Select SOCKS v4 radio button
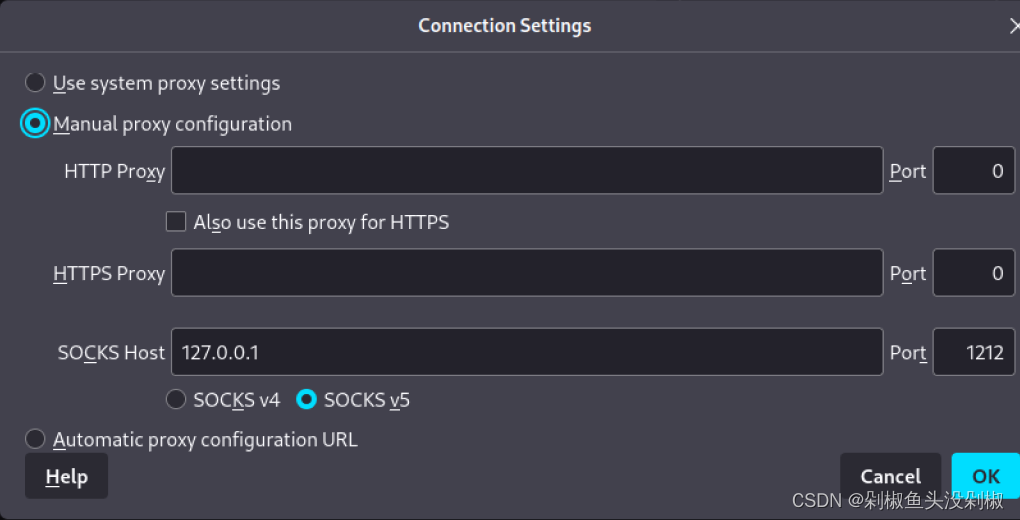Screen dimensions: 1020x520 176,399
